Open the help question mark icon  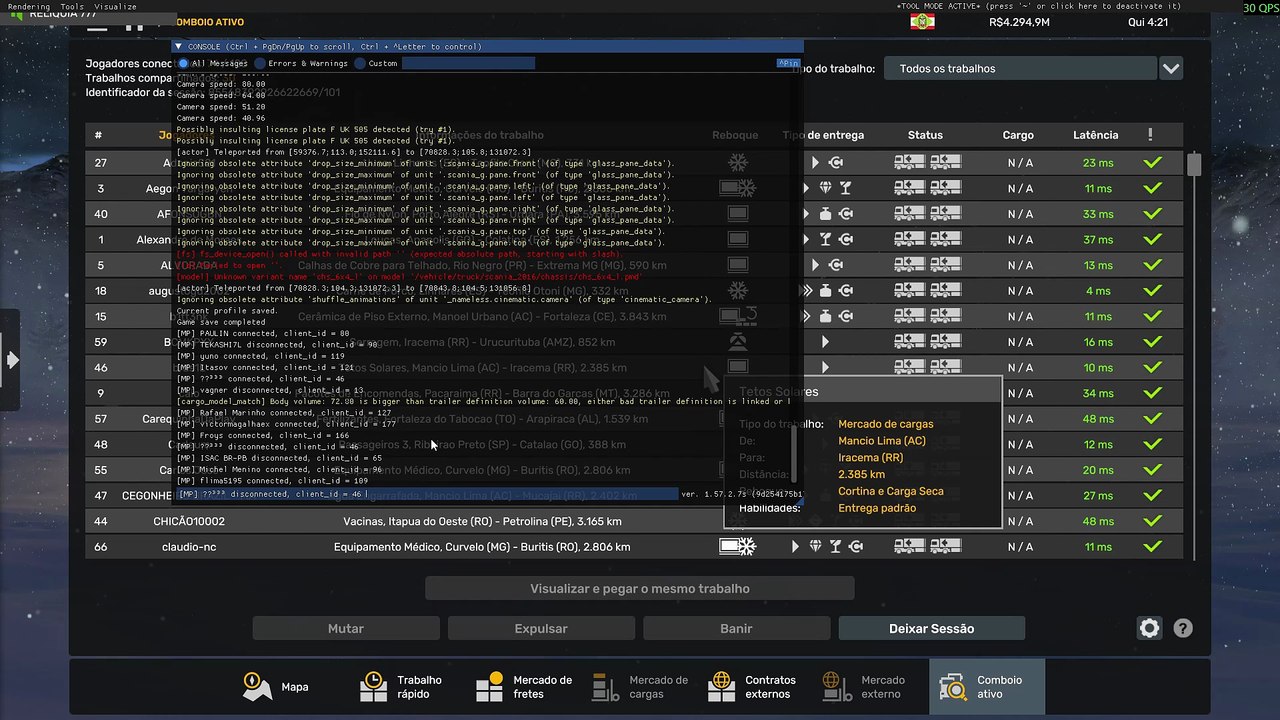click(1182, 628)
